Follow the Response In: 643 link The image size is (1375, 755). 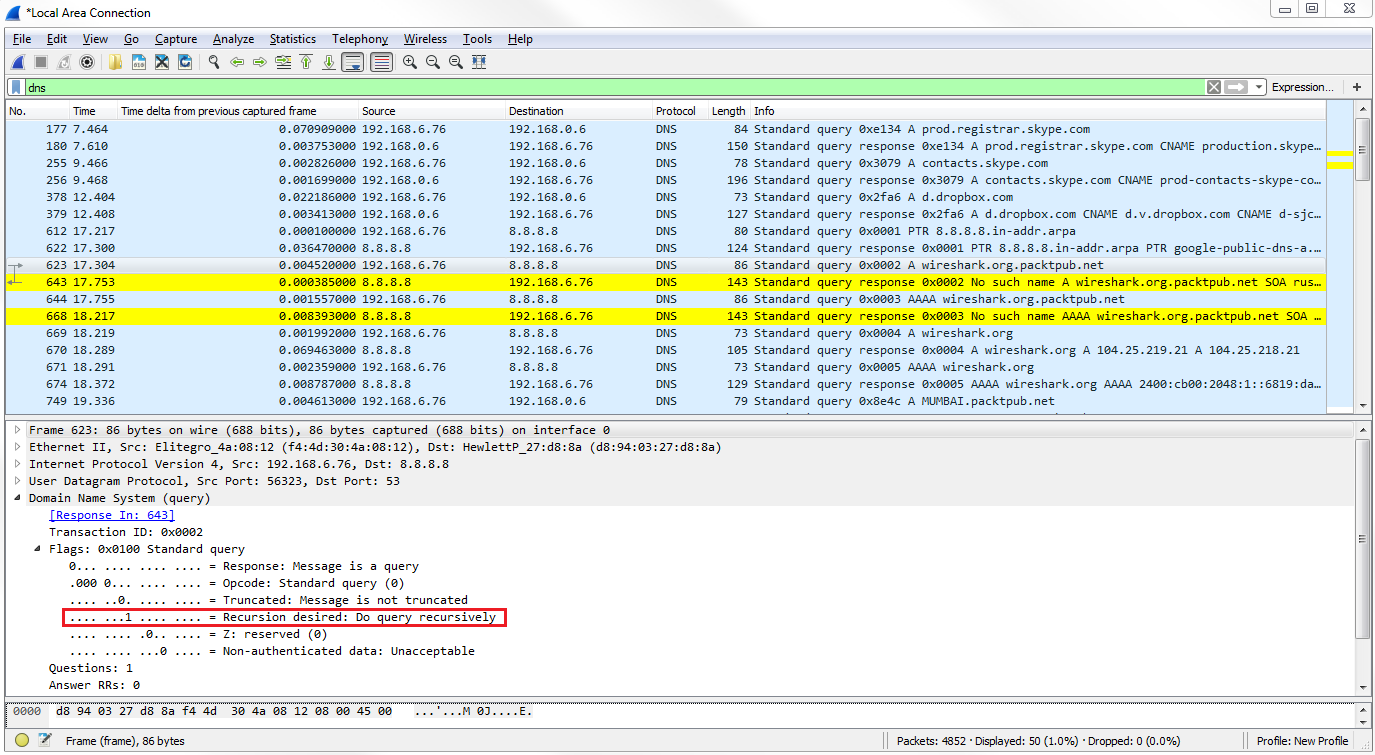coord(111,515)
